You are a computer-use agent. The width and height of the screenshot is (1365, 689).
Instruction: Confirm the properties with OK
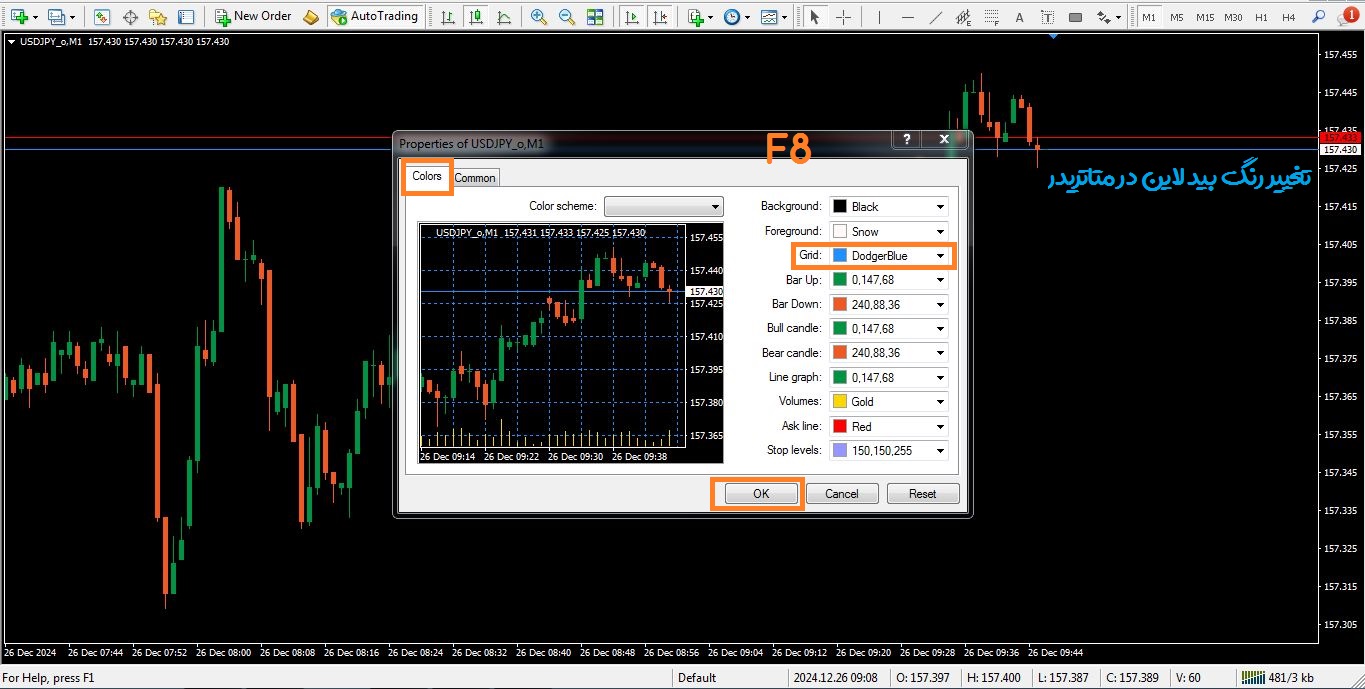click(761, 493)
